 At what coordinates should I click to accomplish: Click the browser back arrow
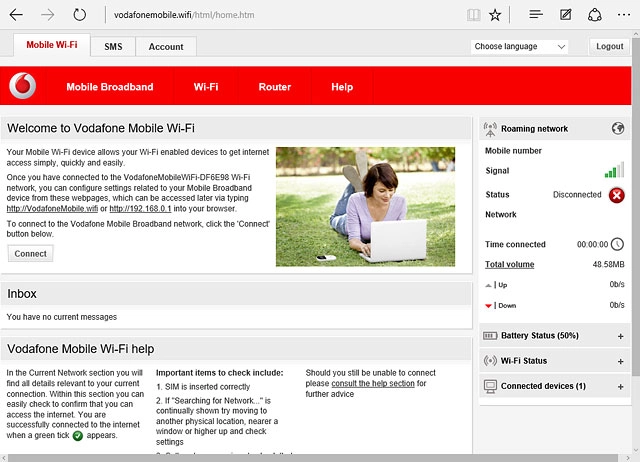point(18,15)
